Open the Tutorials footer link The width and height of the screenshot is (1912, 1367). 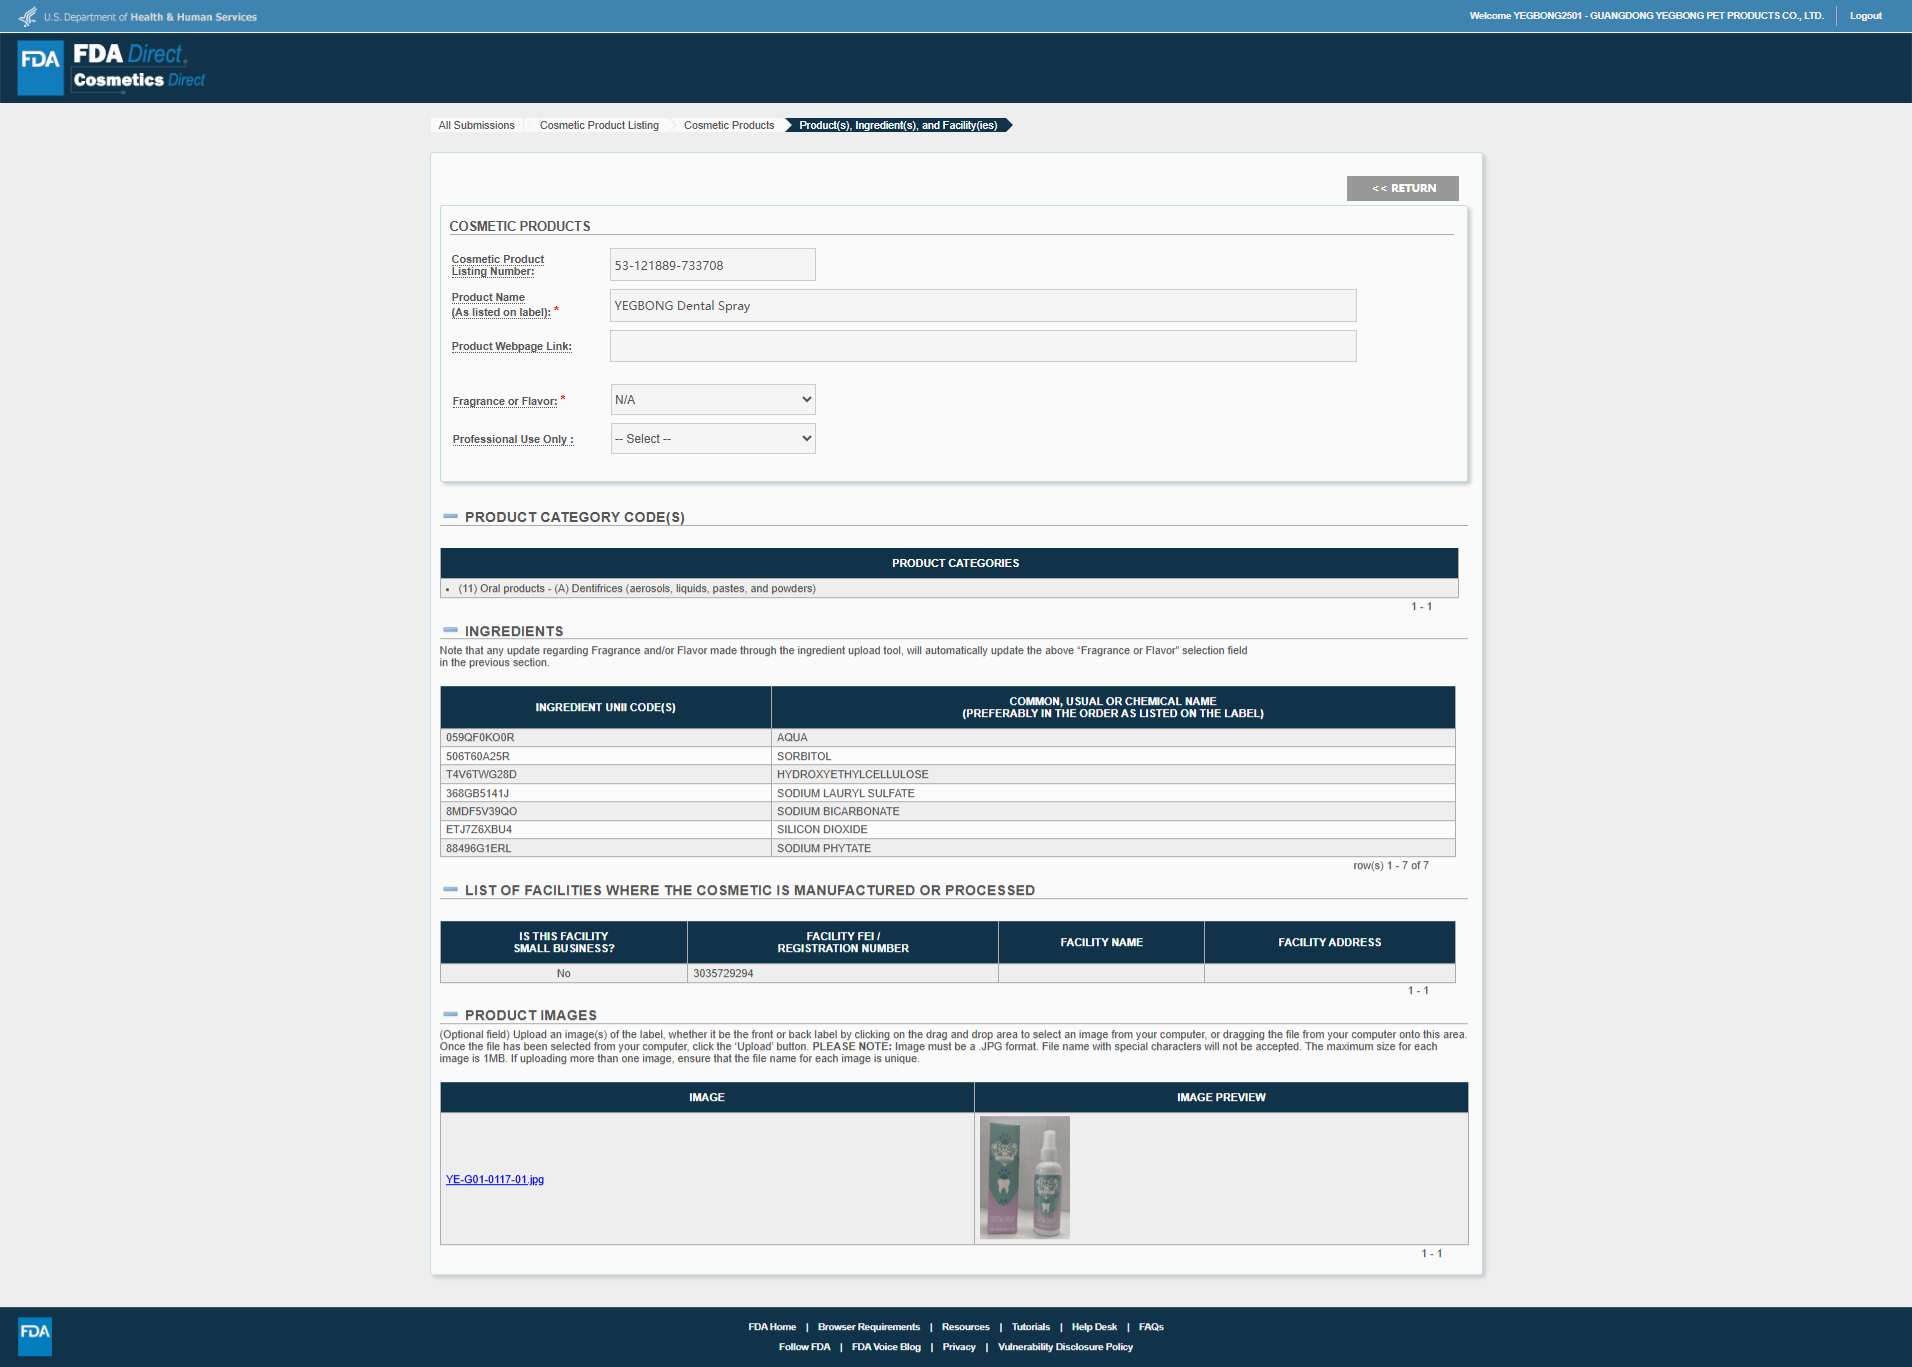(x=1030, y=1327)
